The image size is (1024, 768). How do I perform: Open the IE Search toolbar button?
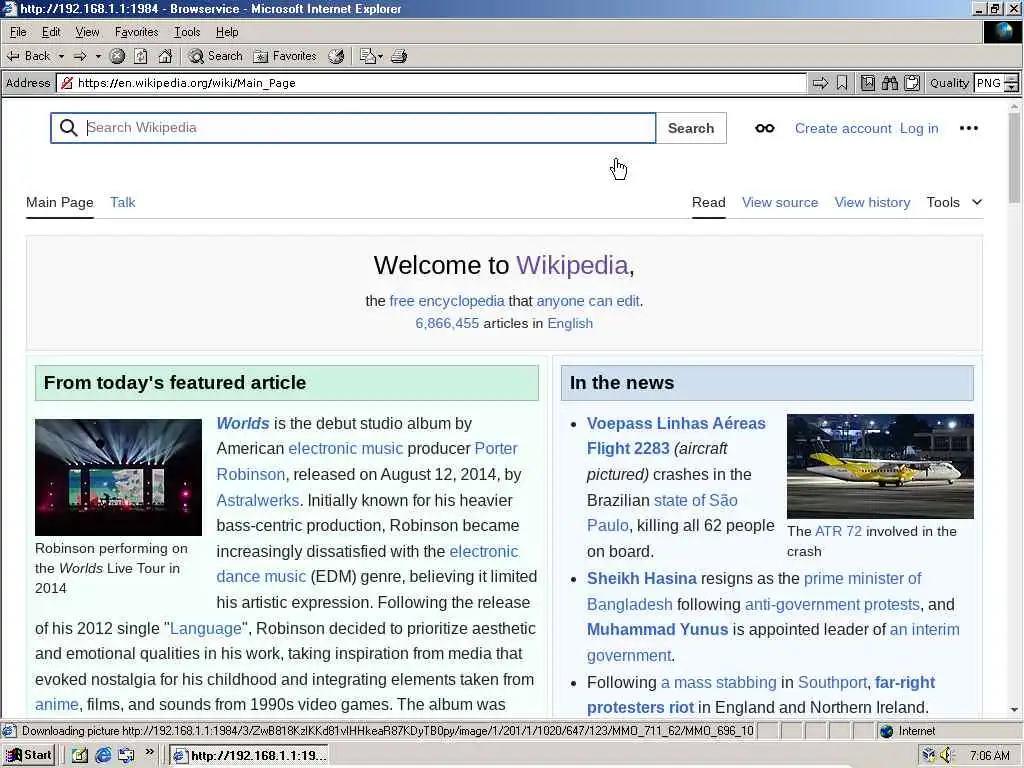click(x=216, y=56)
